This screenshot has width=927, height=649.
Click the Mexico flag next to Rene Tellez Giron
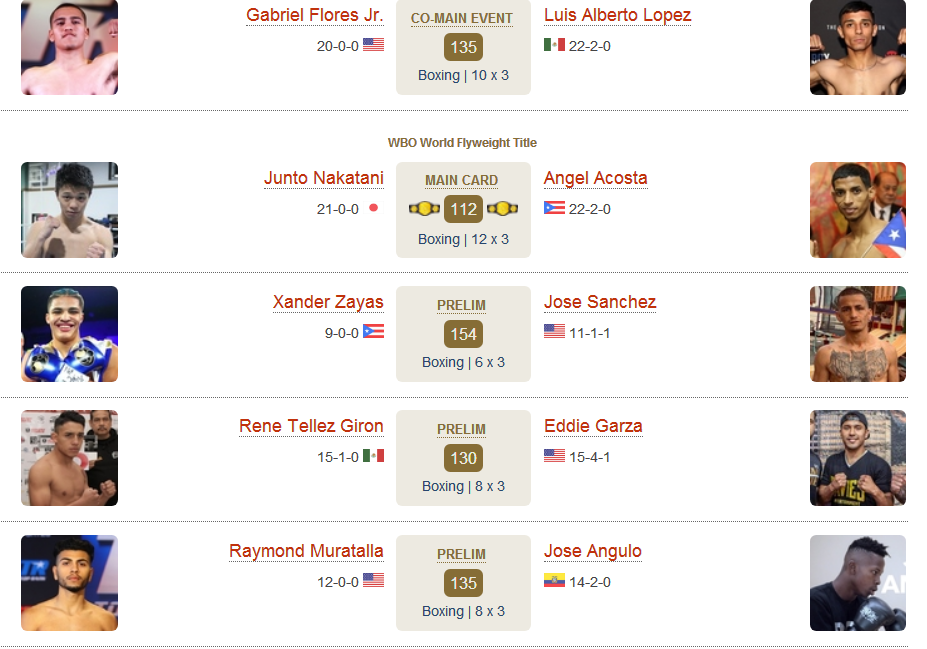pos(373,456)
